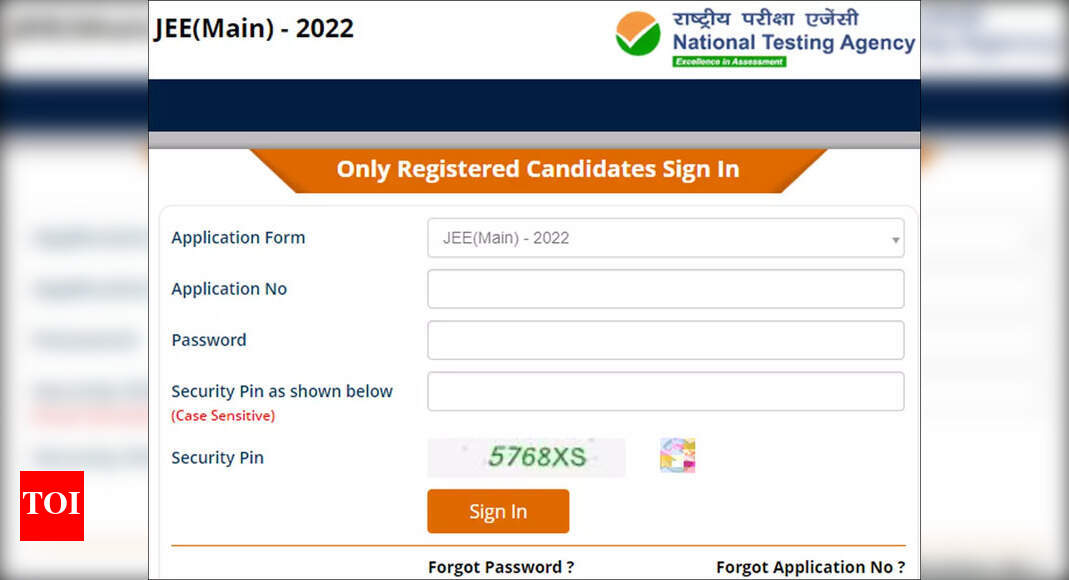The height and width of the screenshot is (580, 1069).
Task: Open the Forgot Application No link
Action: coord(810,566)
